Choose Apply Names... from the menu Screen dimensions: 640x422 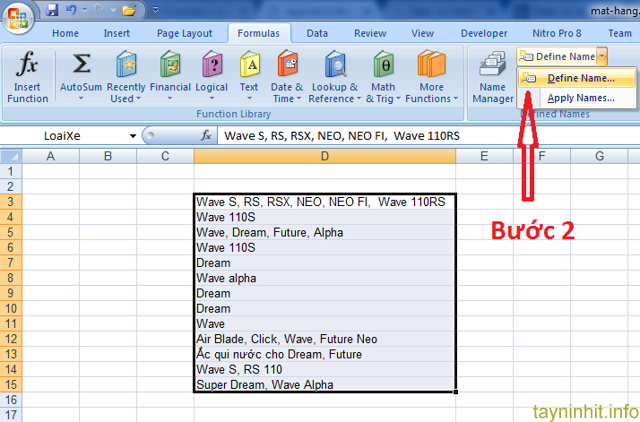580,98
